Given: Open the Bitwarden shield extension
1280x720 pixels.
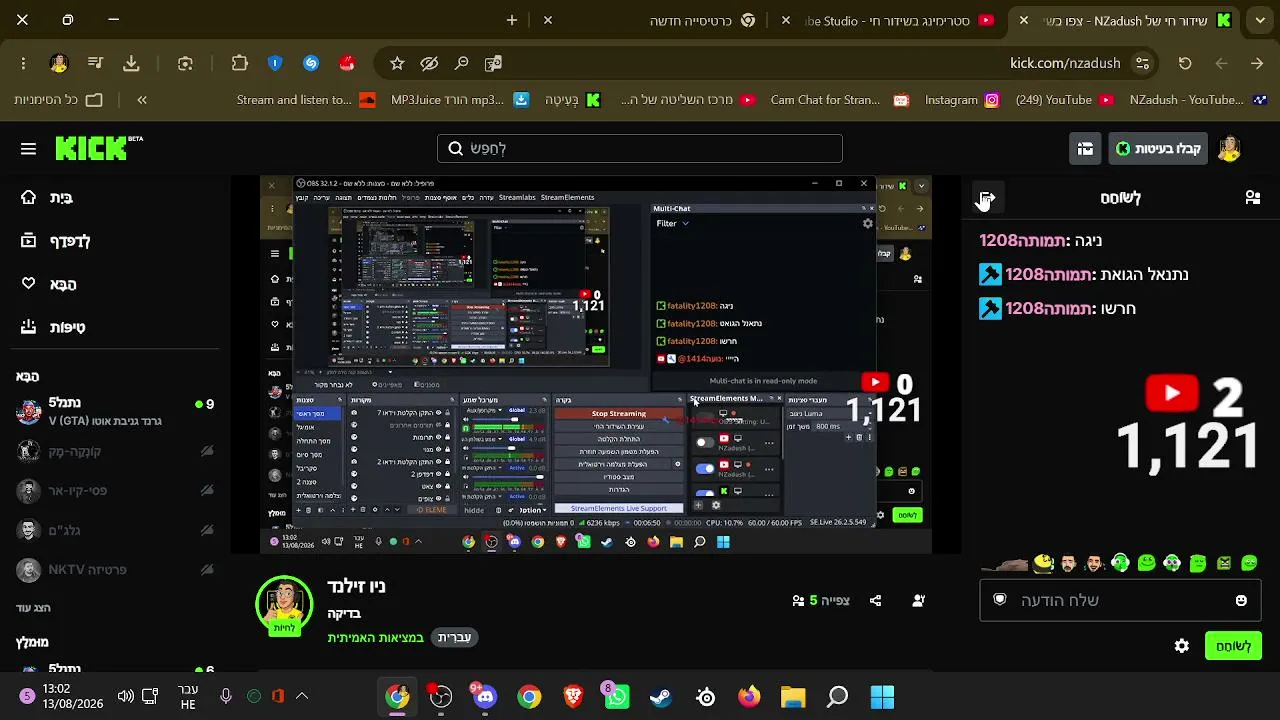Looking at the screenshot, I should click(275, 63).
